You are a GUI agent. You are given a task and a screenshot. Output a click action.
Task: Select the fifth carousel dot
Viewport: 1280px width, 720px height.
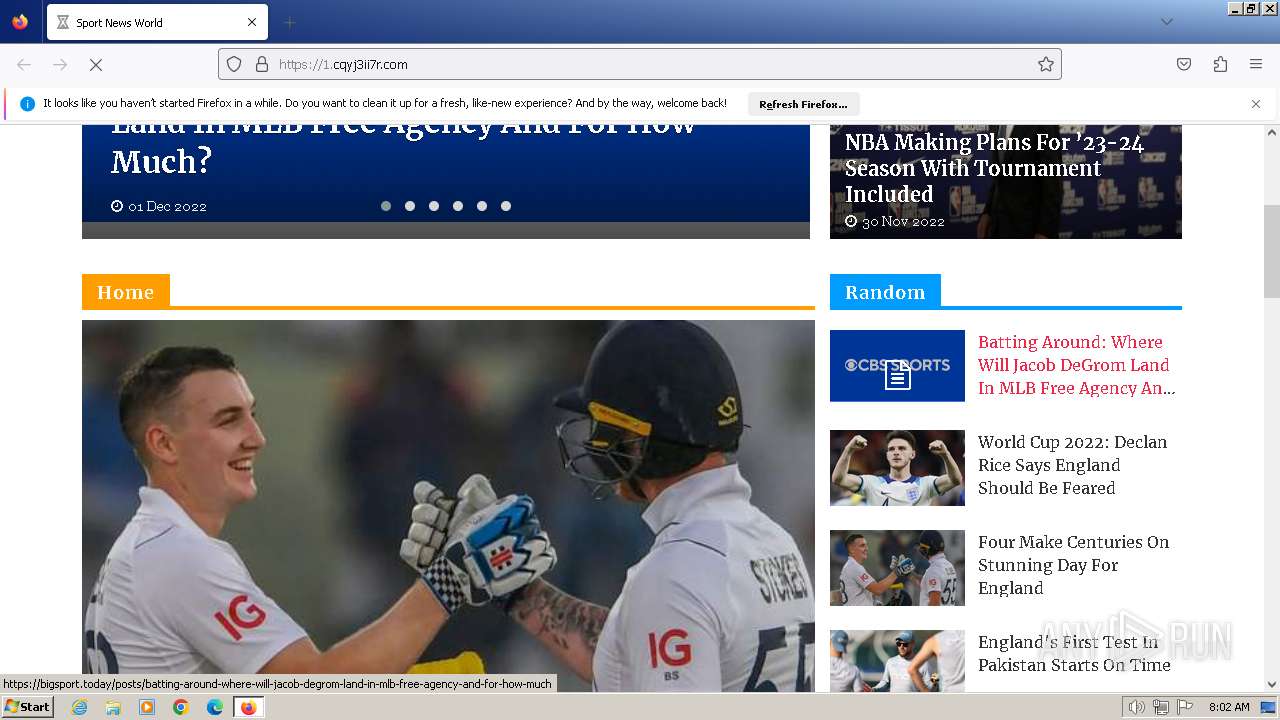coord(482,206)
